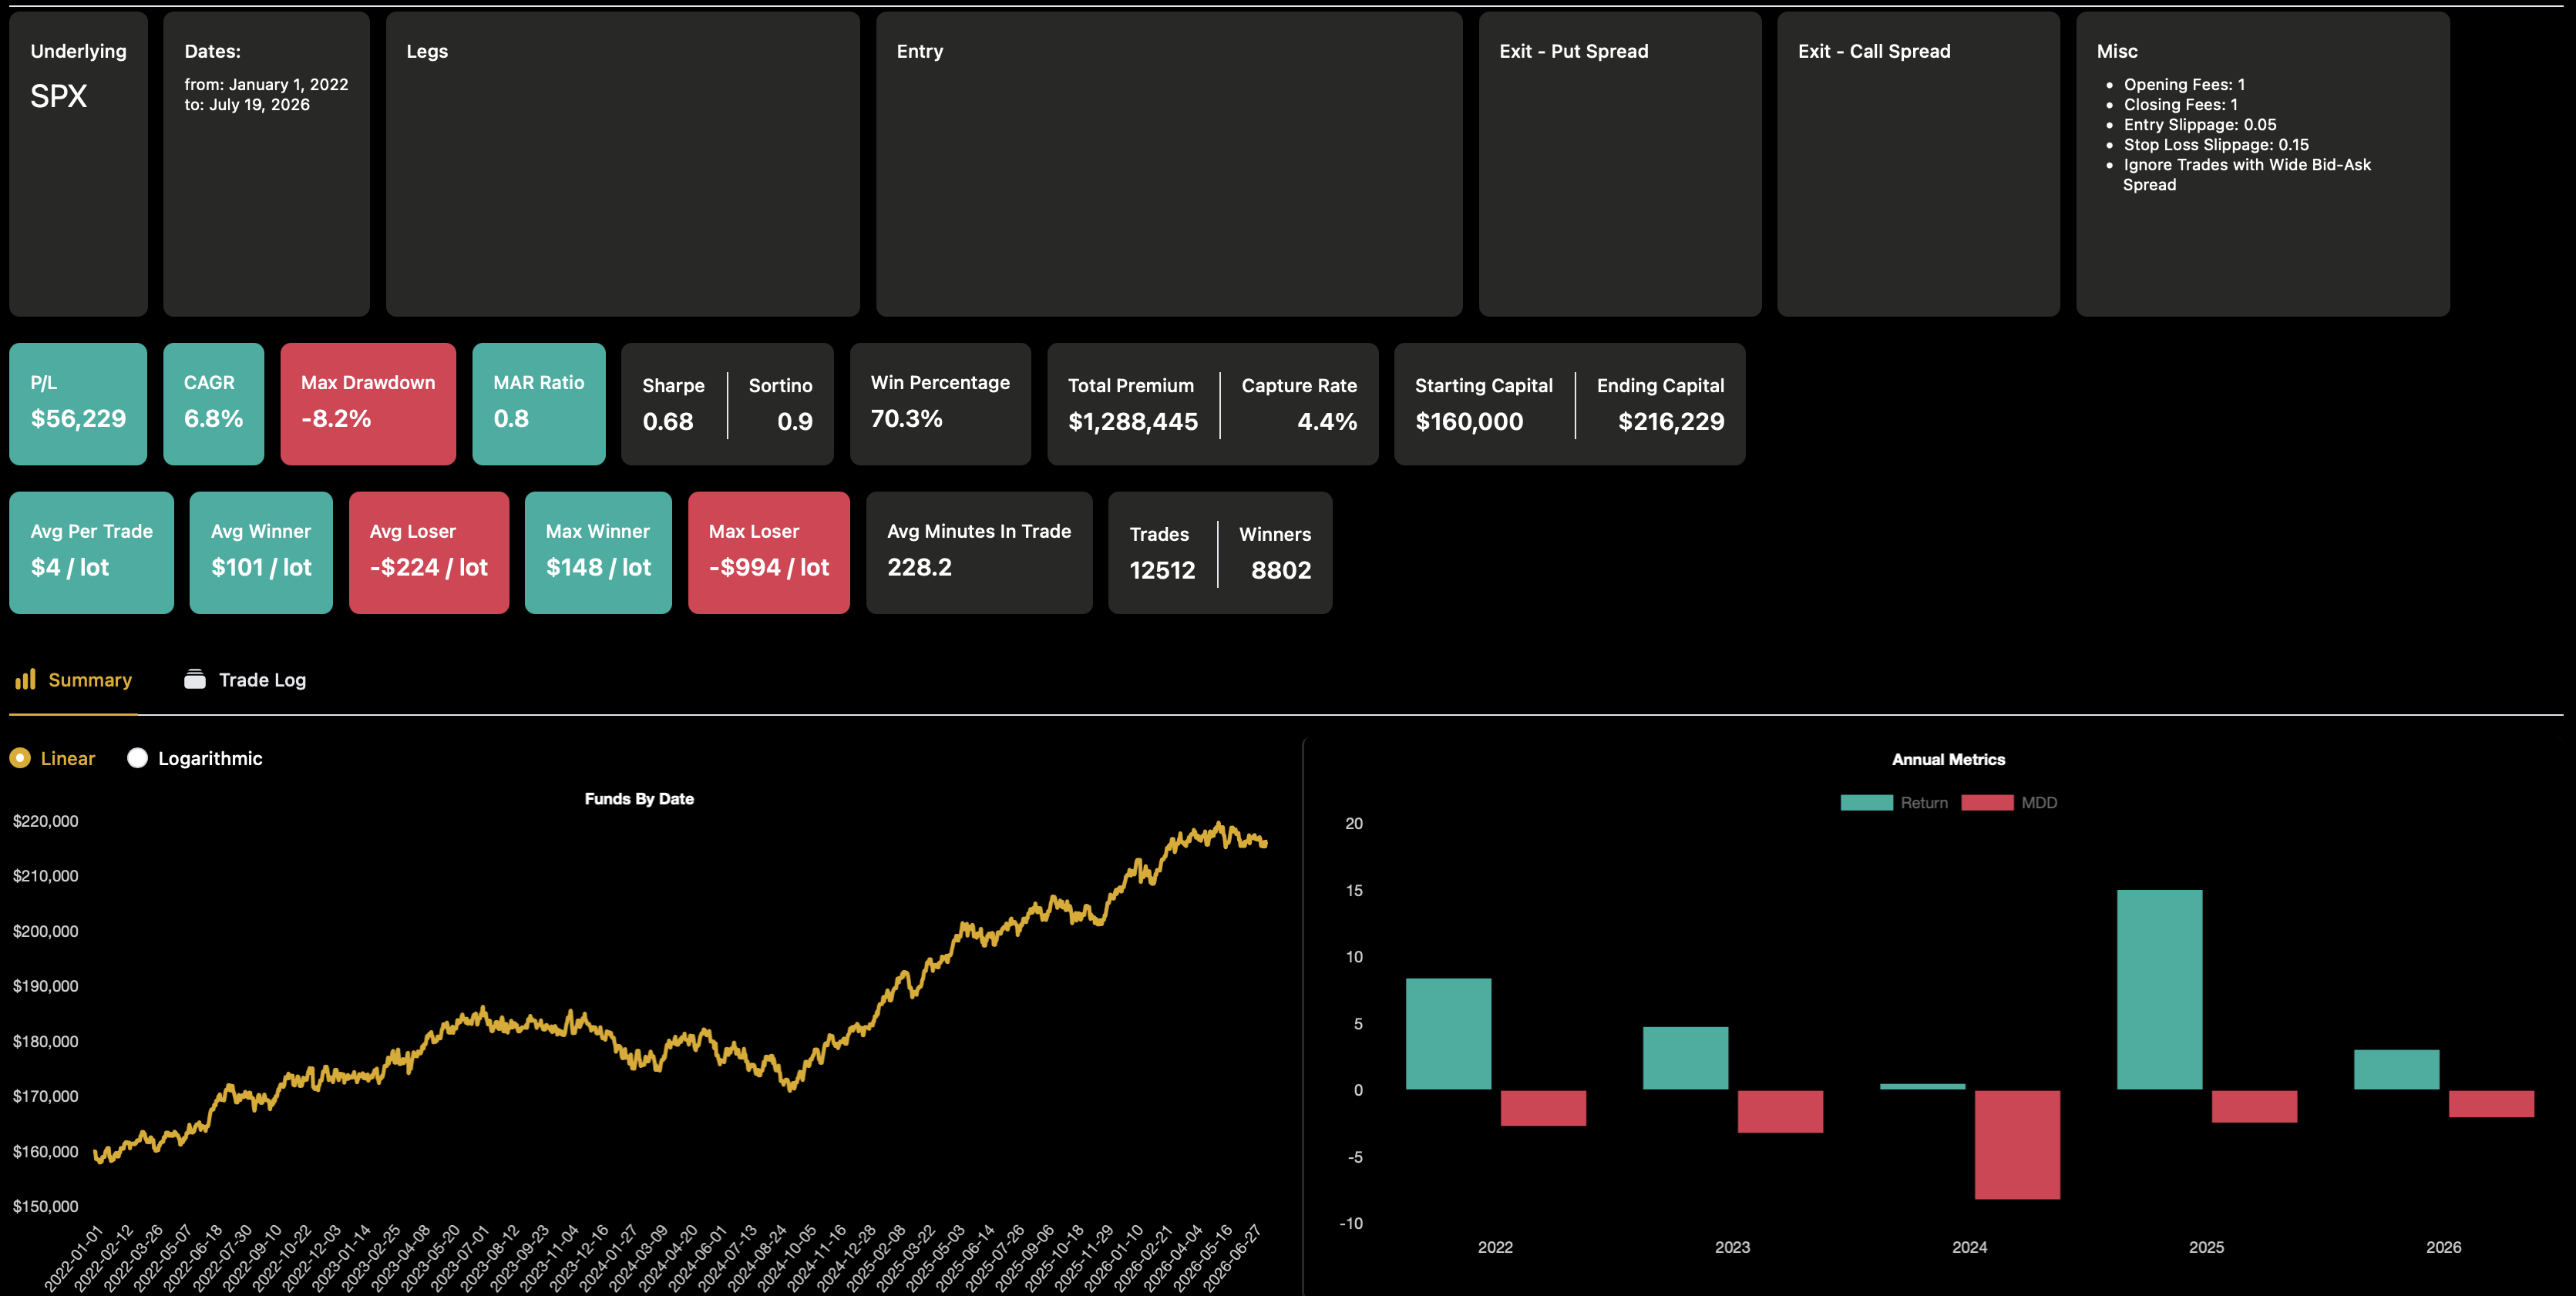Click the Starting Capital $160,000 value
The height and width of the screenshot is (1296, 2576).
(x=1469, y=422)
